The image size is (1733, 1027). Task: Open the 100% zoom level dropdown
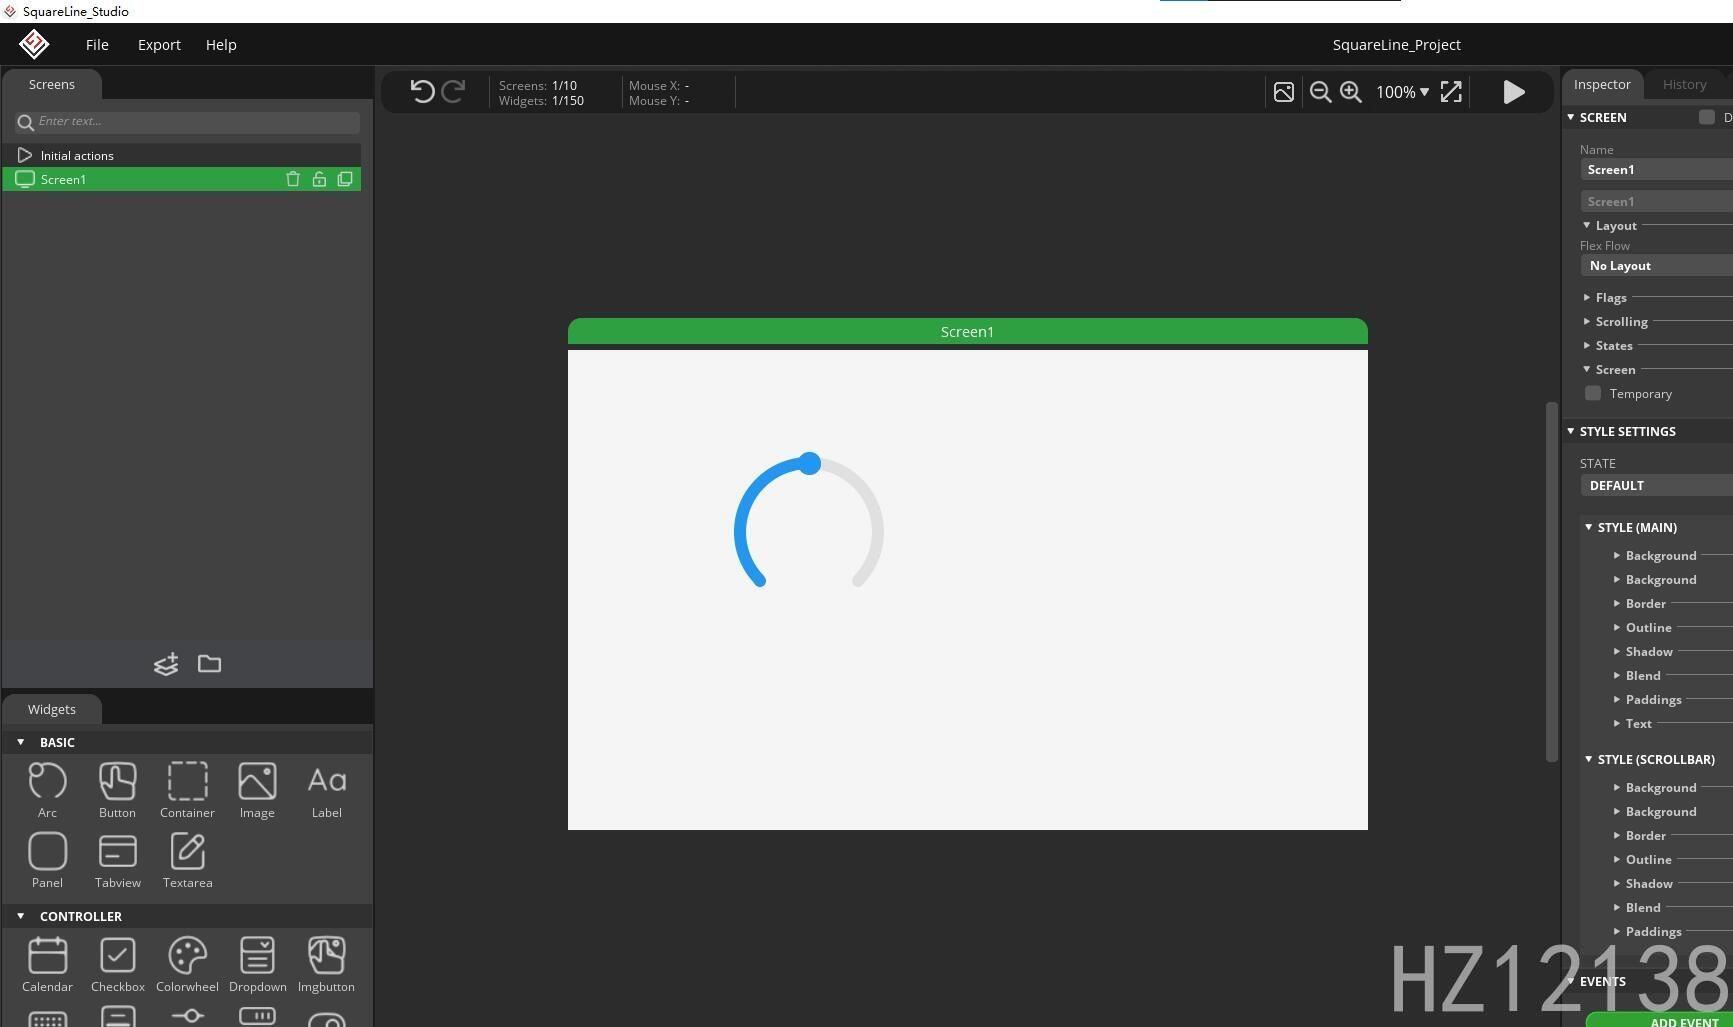pos(1402,92)
